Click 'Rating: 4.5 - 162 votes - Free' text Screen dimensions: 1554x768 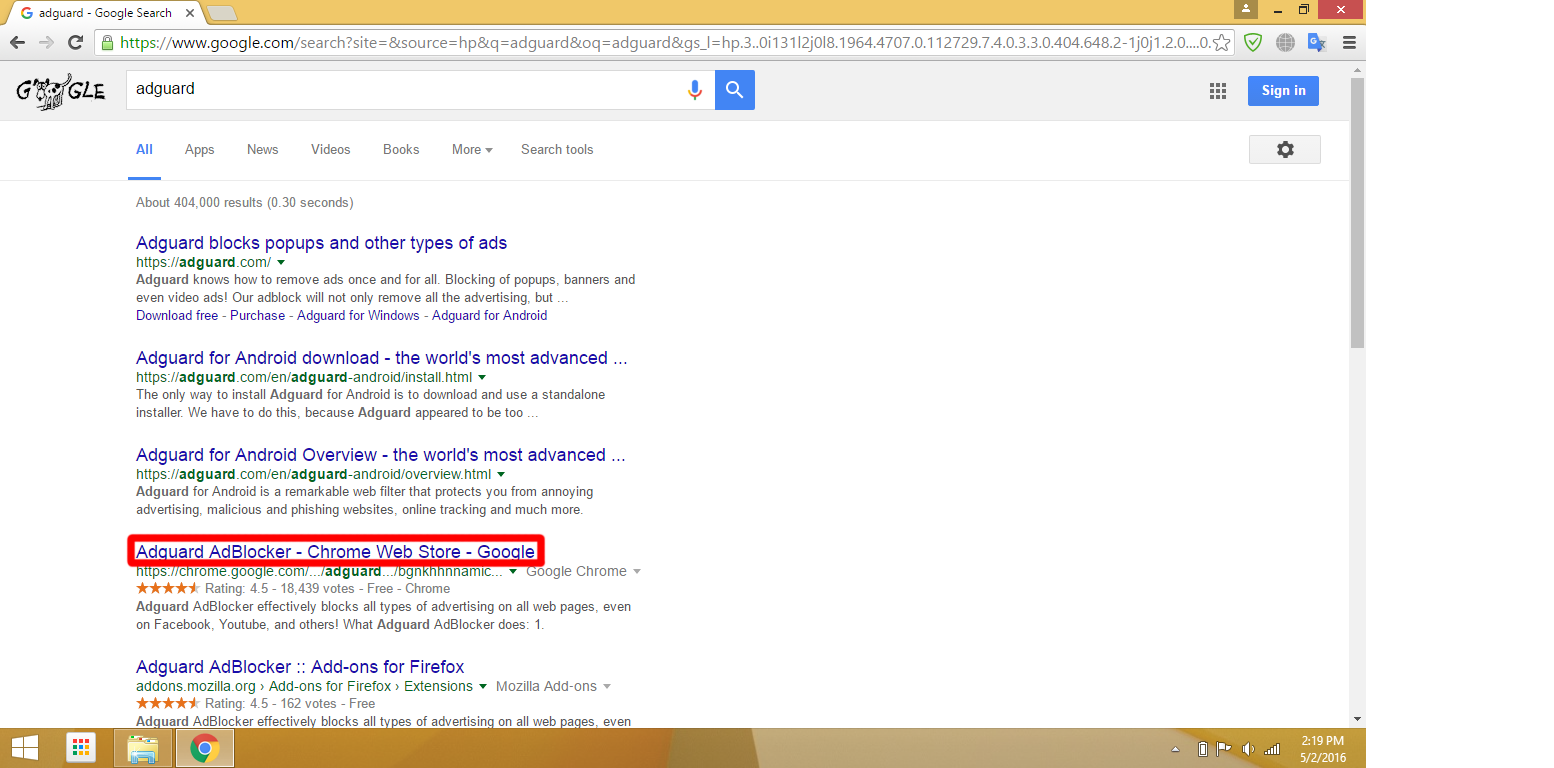(290, 704)
